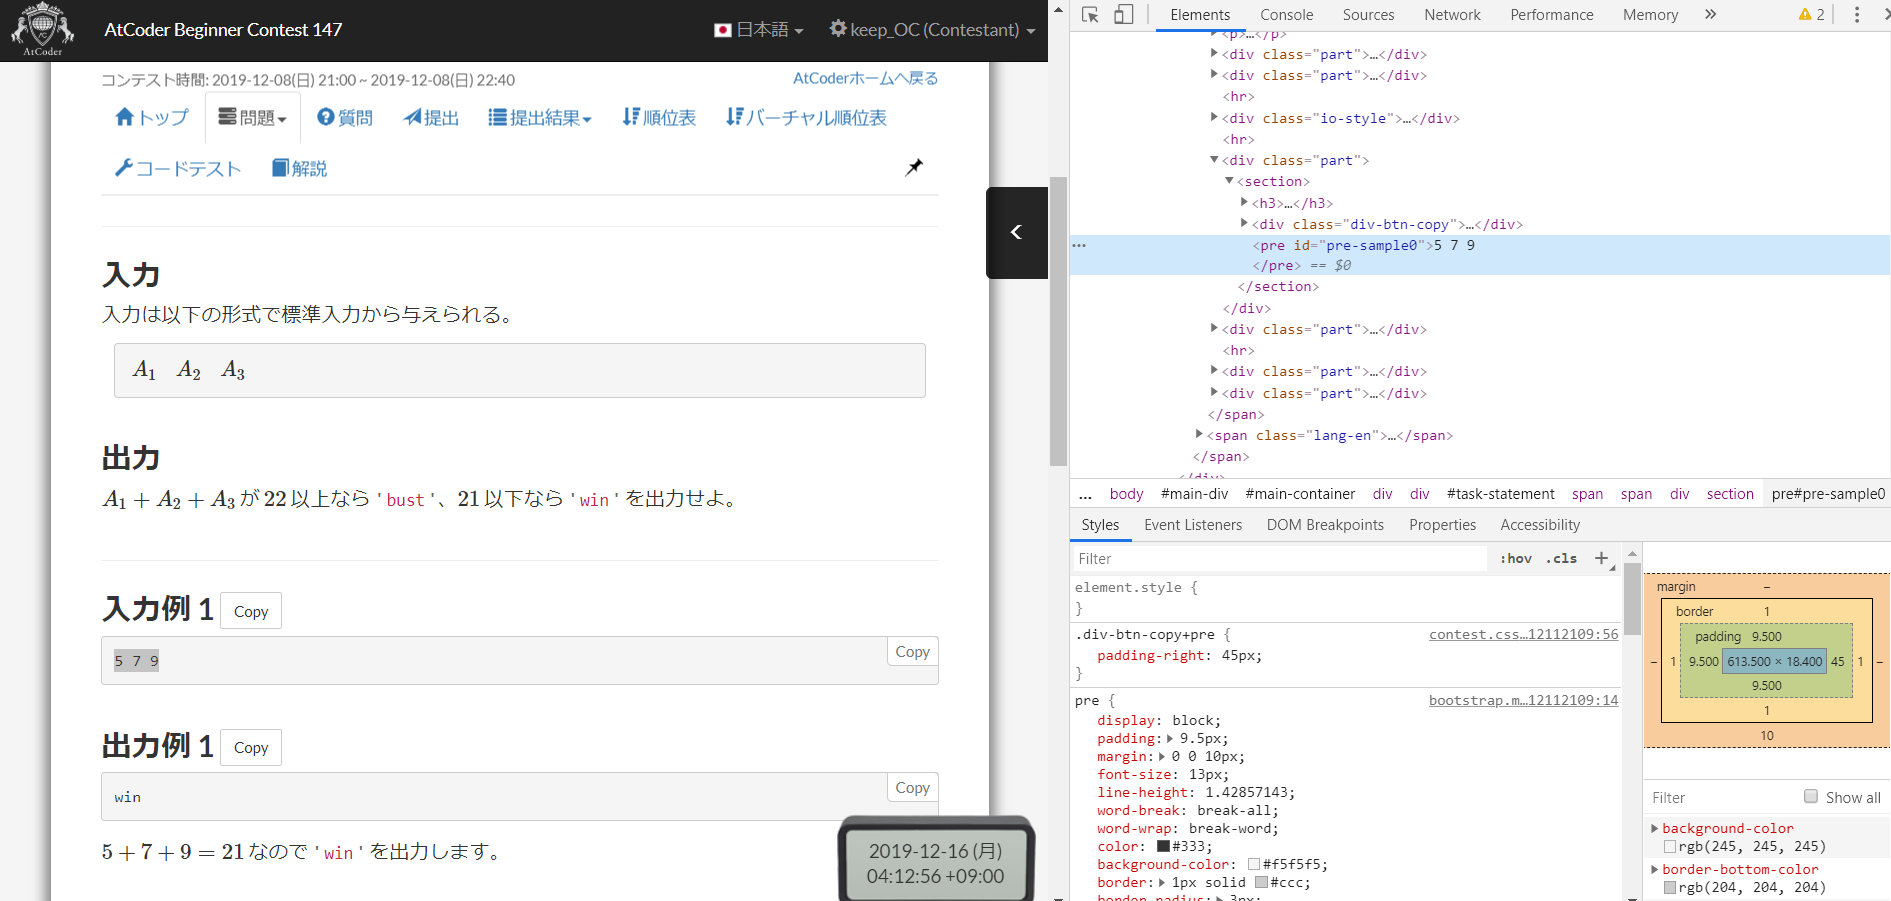The width and height of the screenshot is (1891, 901).
Task: Expand computed border-bottom-color property
Action: [x=1654, y=869]
